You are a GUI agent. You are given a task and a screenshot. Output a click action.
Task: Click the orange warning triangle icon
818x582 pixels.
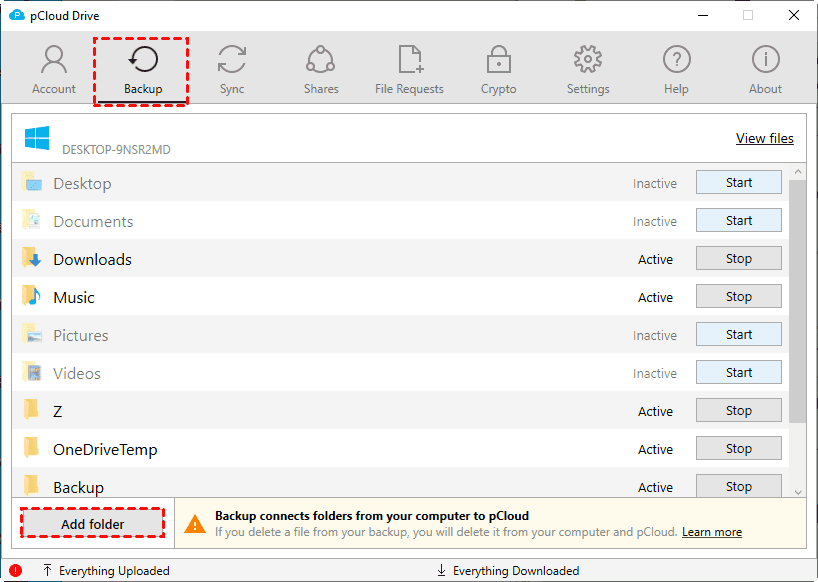tap(195, 524)
